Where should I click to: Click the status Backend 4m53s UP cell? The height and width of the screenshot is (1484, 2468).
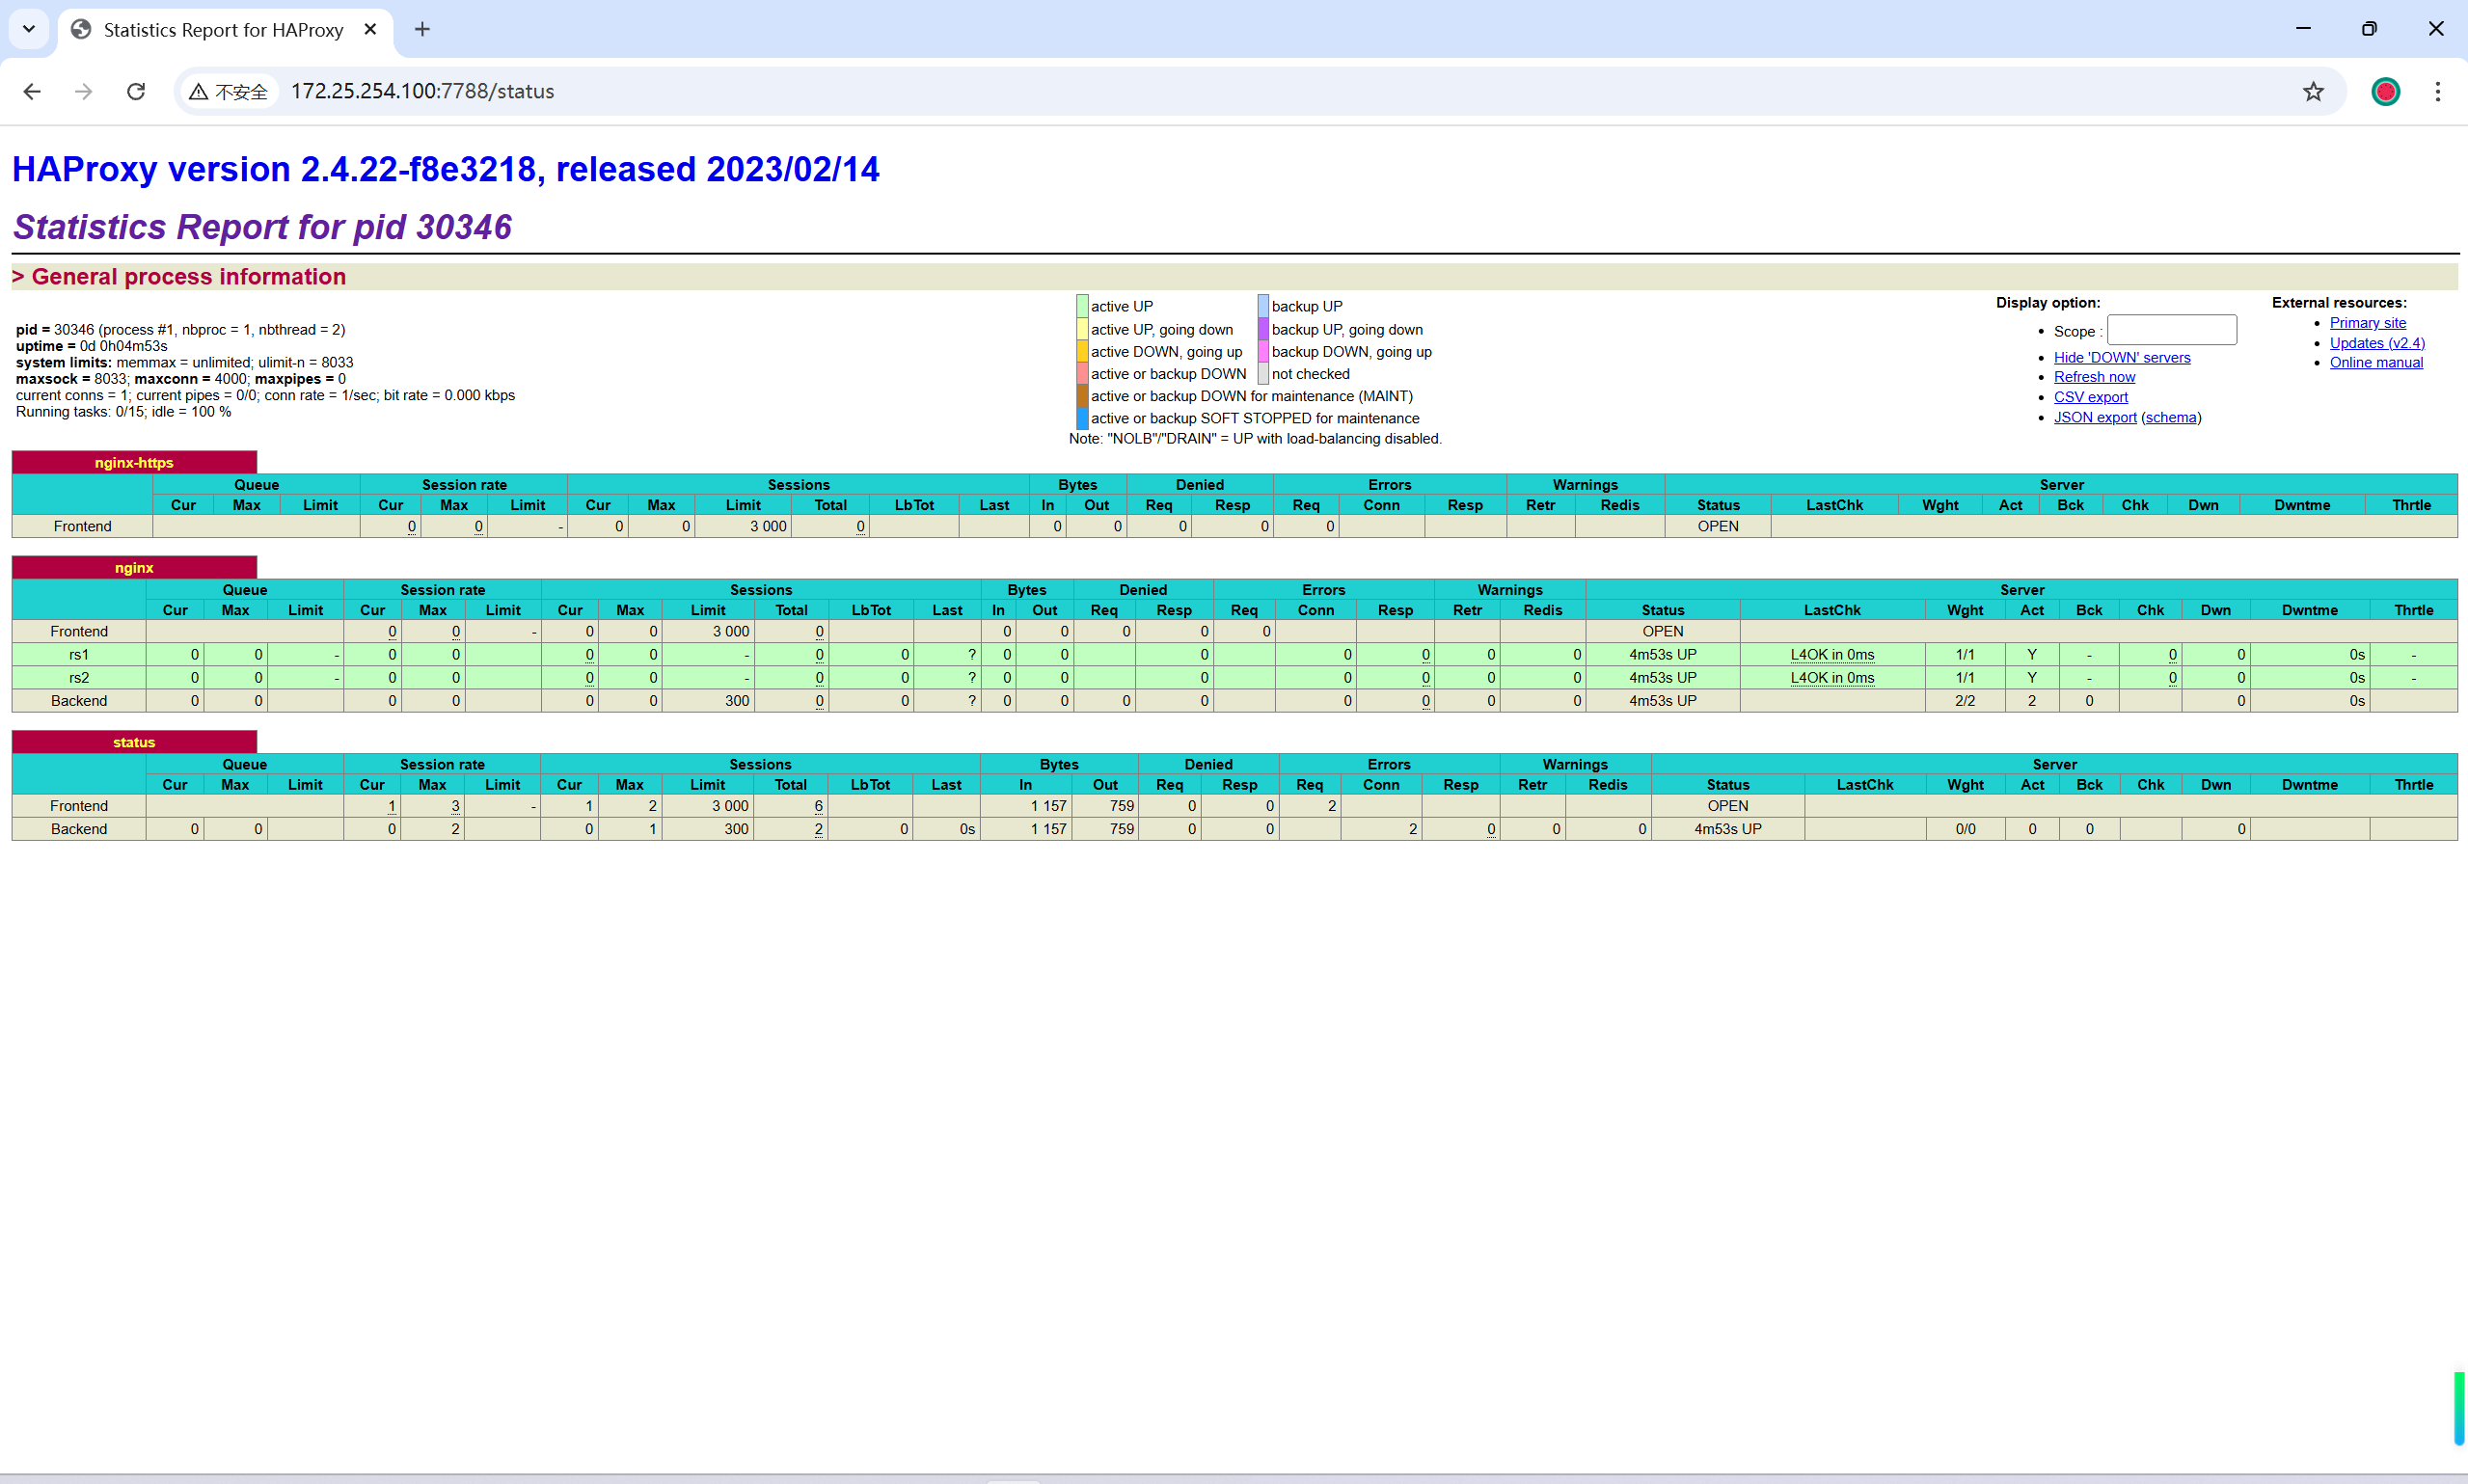[x=1727, y=828]
